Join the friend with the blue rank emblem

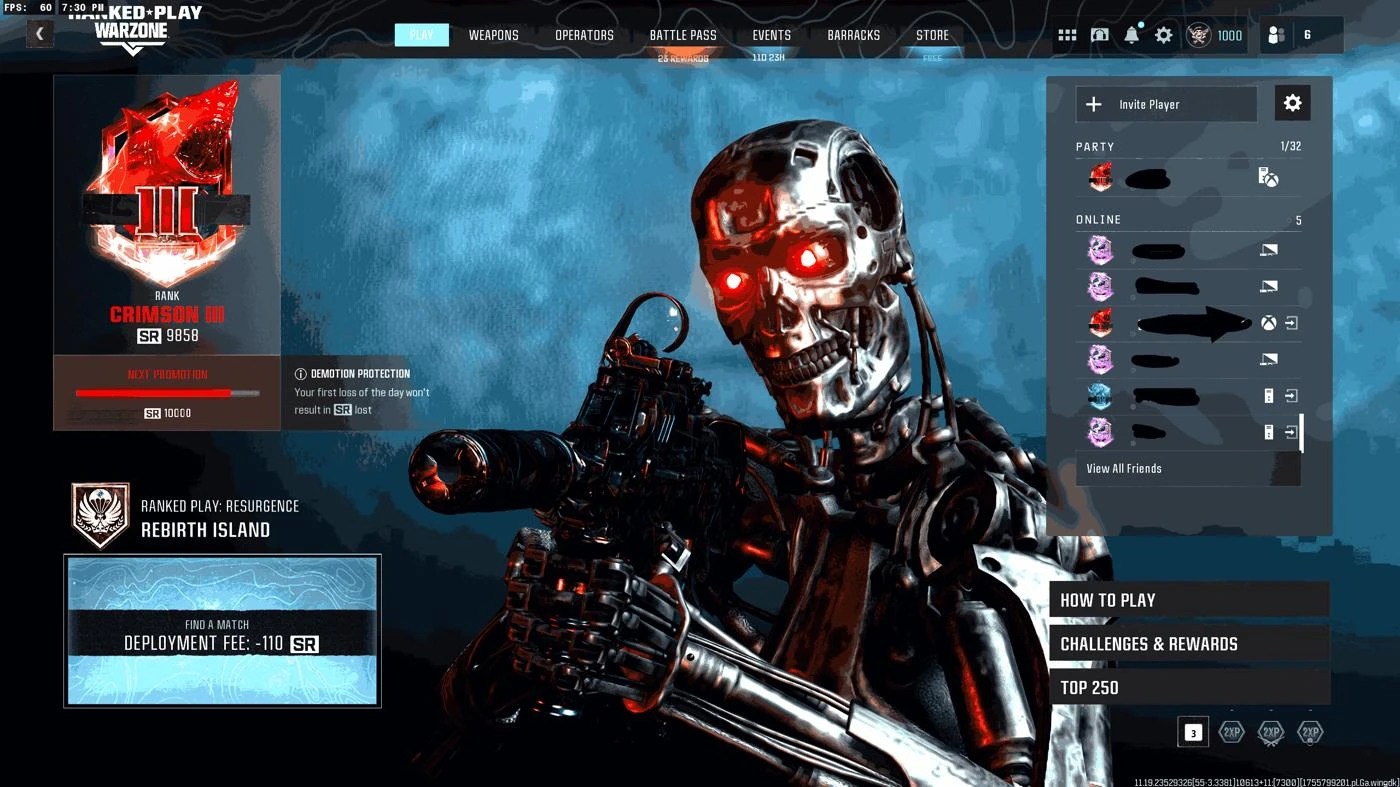click(x=1291, y=396)
